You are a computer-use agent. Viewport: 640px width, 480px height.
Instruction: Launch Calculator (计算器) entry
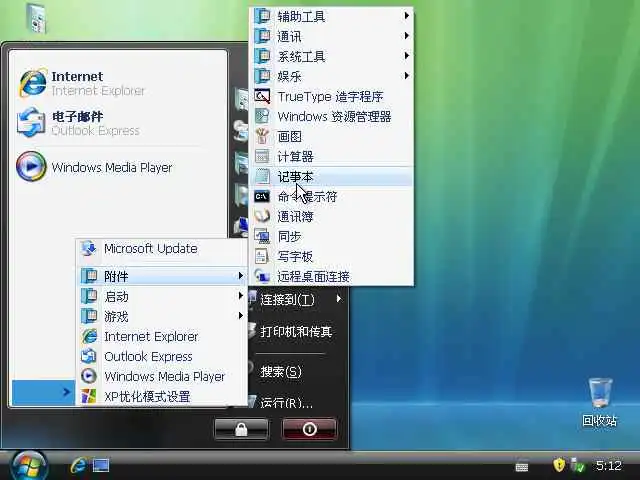331,157
